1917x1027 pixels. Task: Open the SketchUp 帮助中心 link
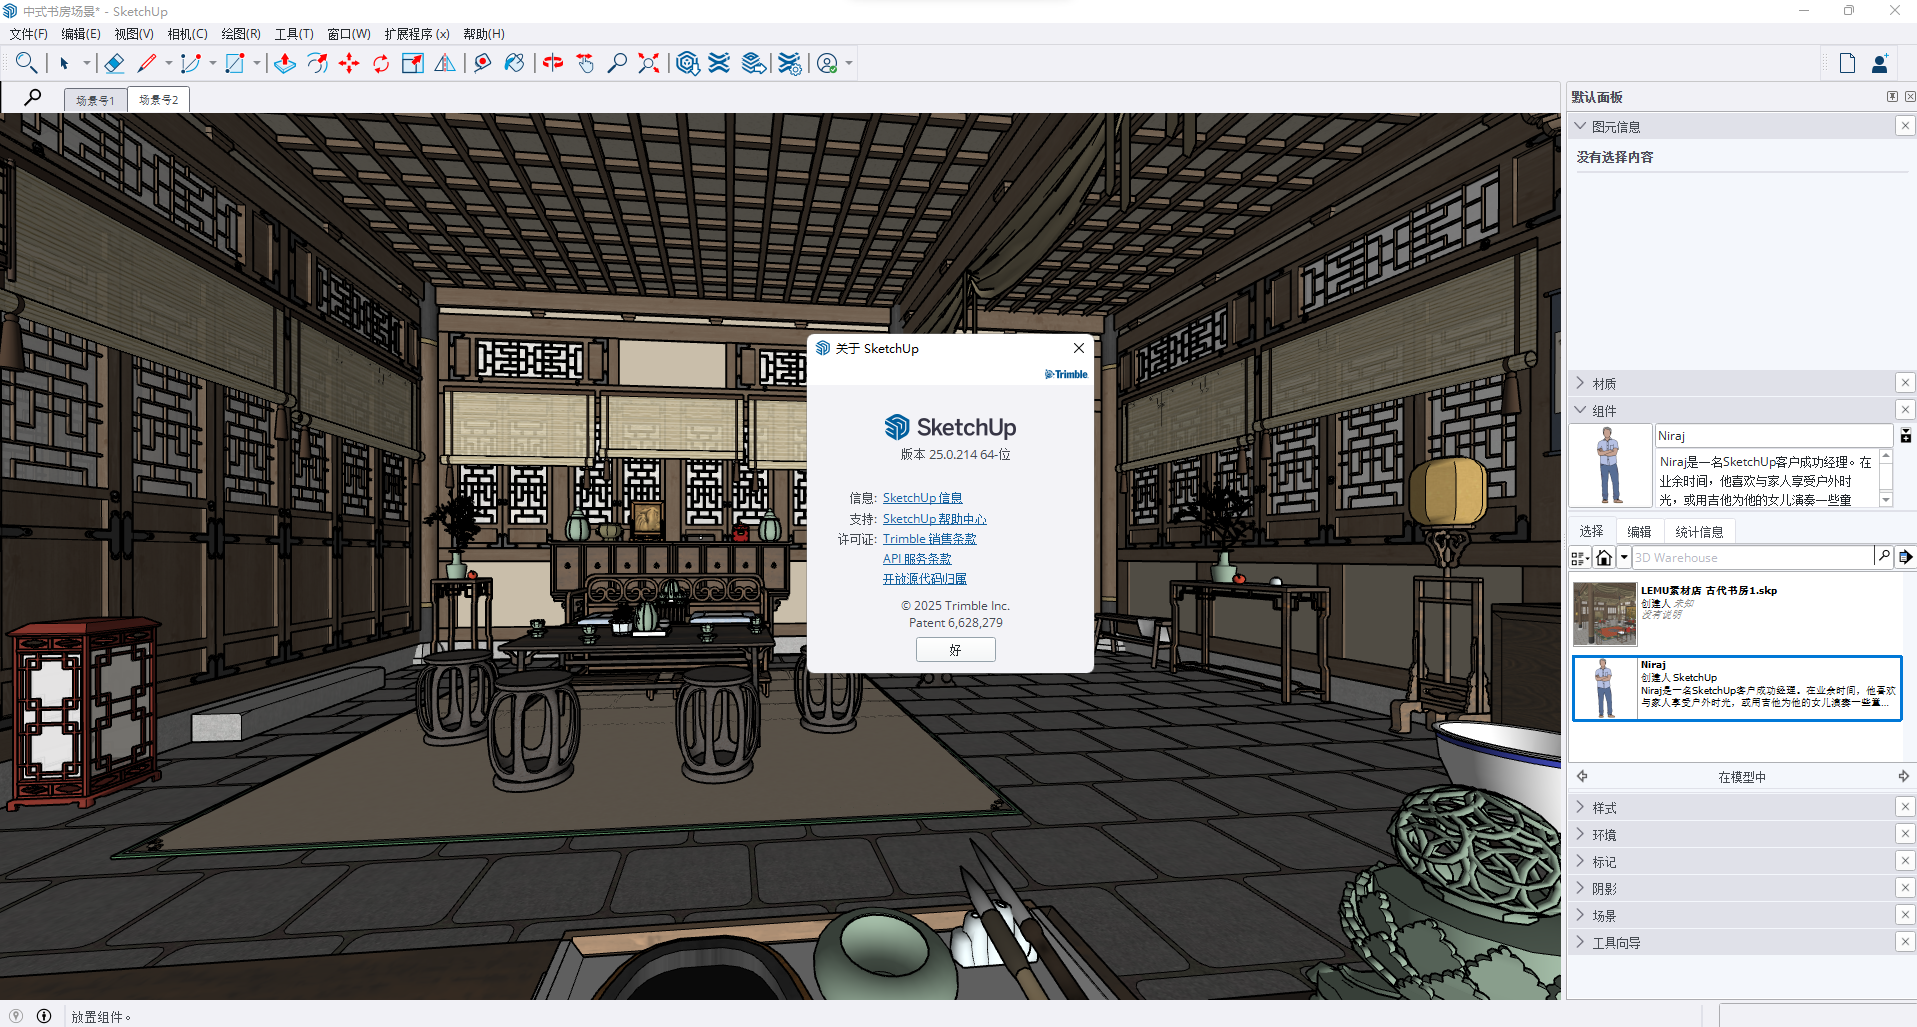pos(934,519)
